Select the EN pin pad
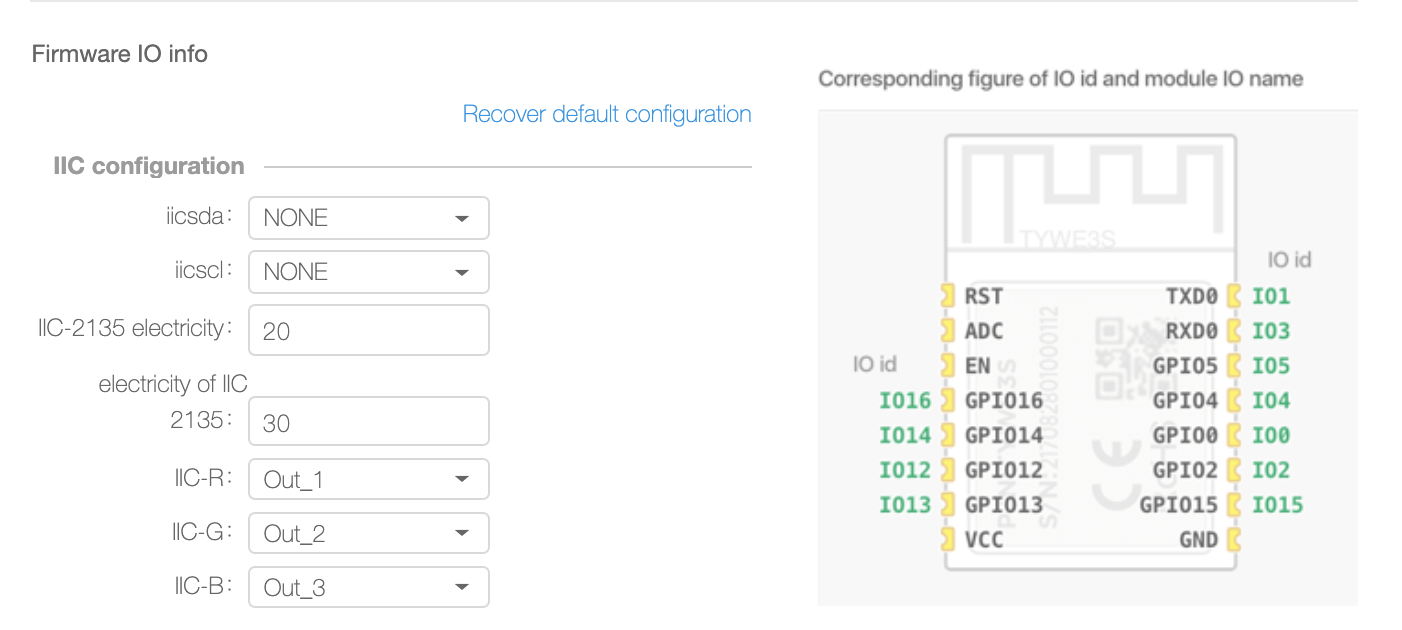1402x630 pixels. click(947, 366)
